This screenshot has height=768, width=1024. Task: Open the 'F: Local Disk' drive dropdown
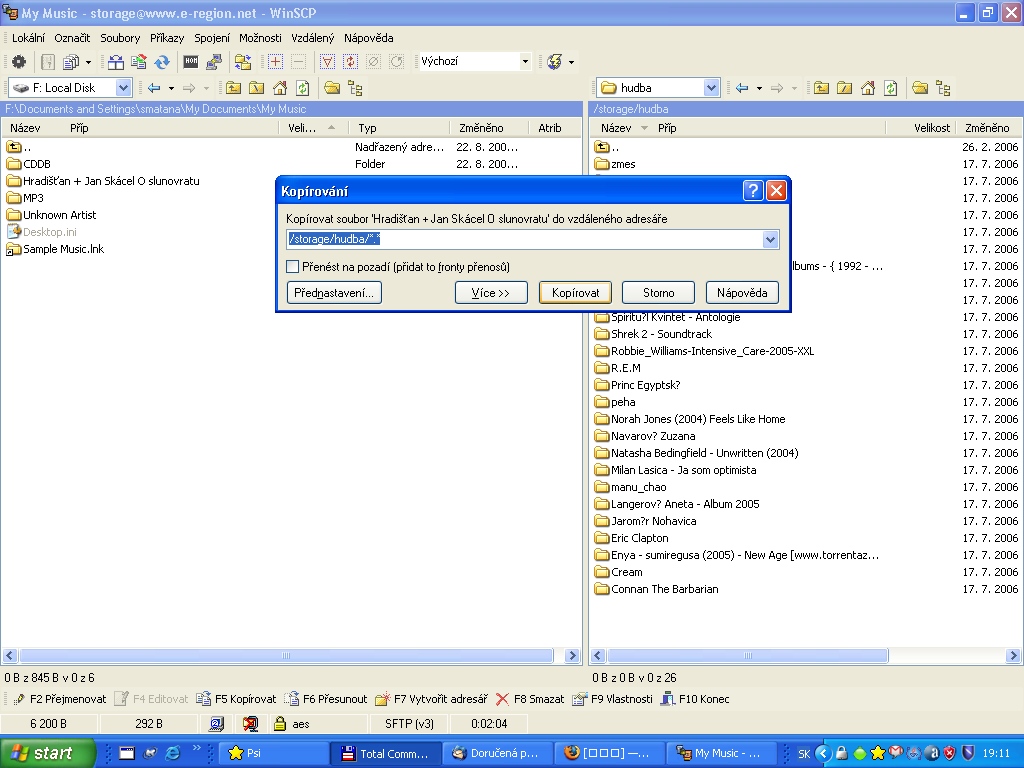[x=123, y=88]
